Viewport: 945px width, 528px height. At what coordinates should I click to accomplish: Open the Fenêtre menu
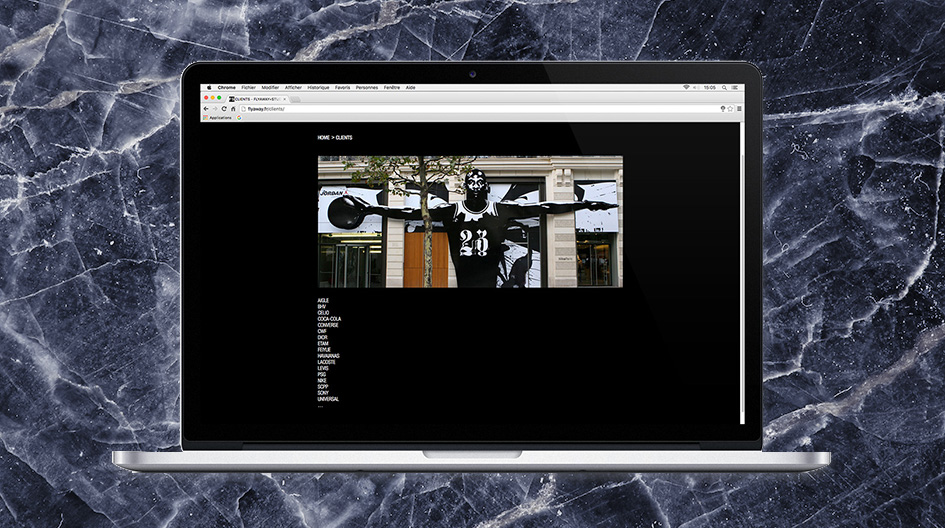click(x=392, y=87)
